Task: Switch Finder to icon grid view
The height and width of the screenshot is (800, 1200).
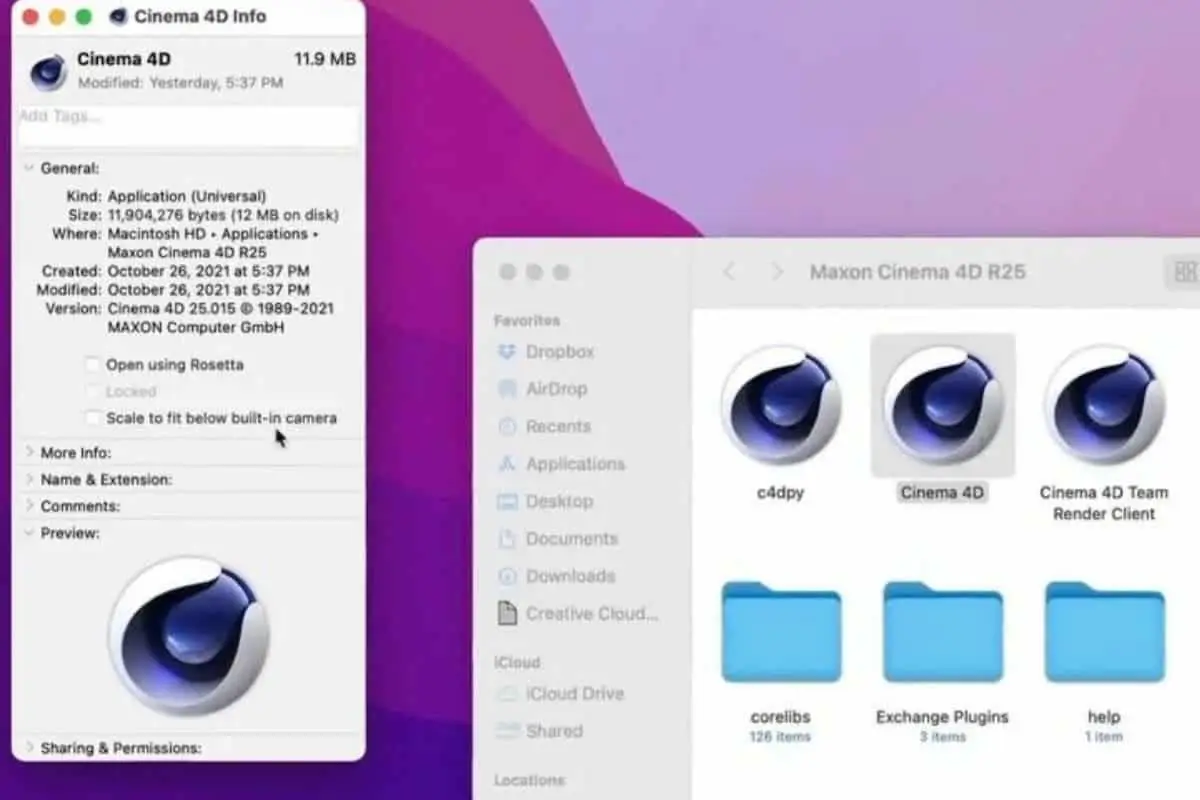Action: 1185,272
